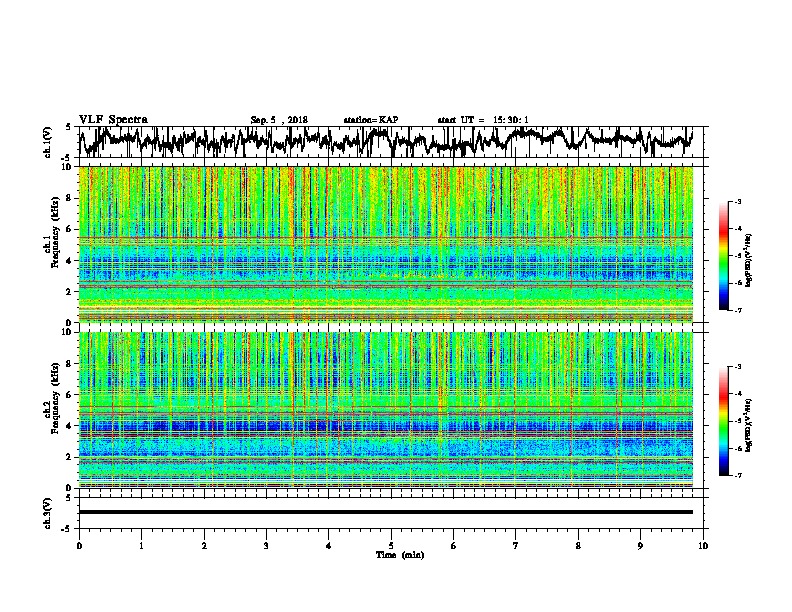Click the "ch.2 Frequency (kHz)" axis label

[51, 398]
